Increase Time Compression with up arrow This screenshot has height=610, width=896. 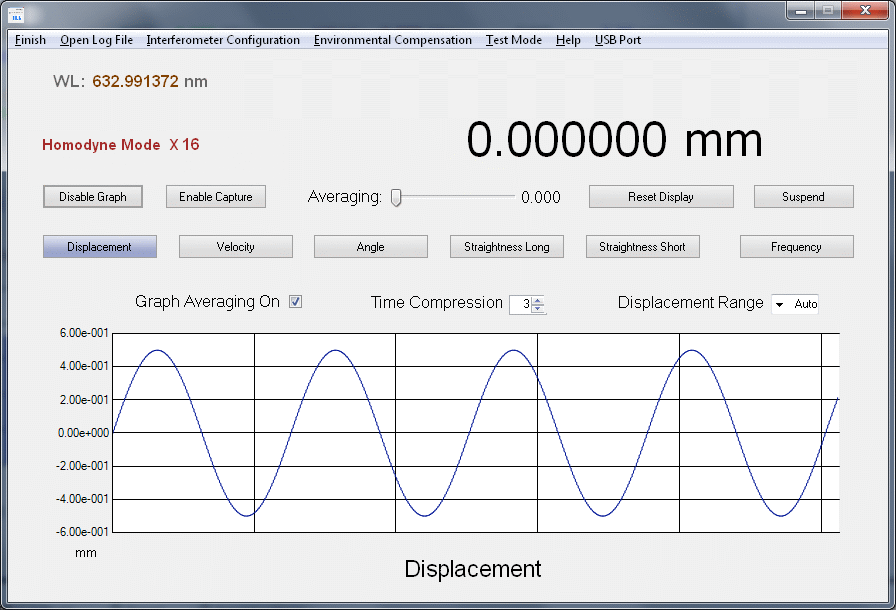(538, 300)
